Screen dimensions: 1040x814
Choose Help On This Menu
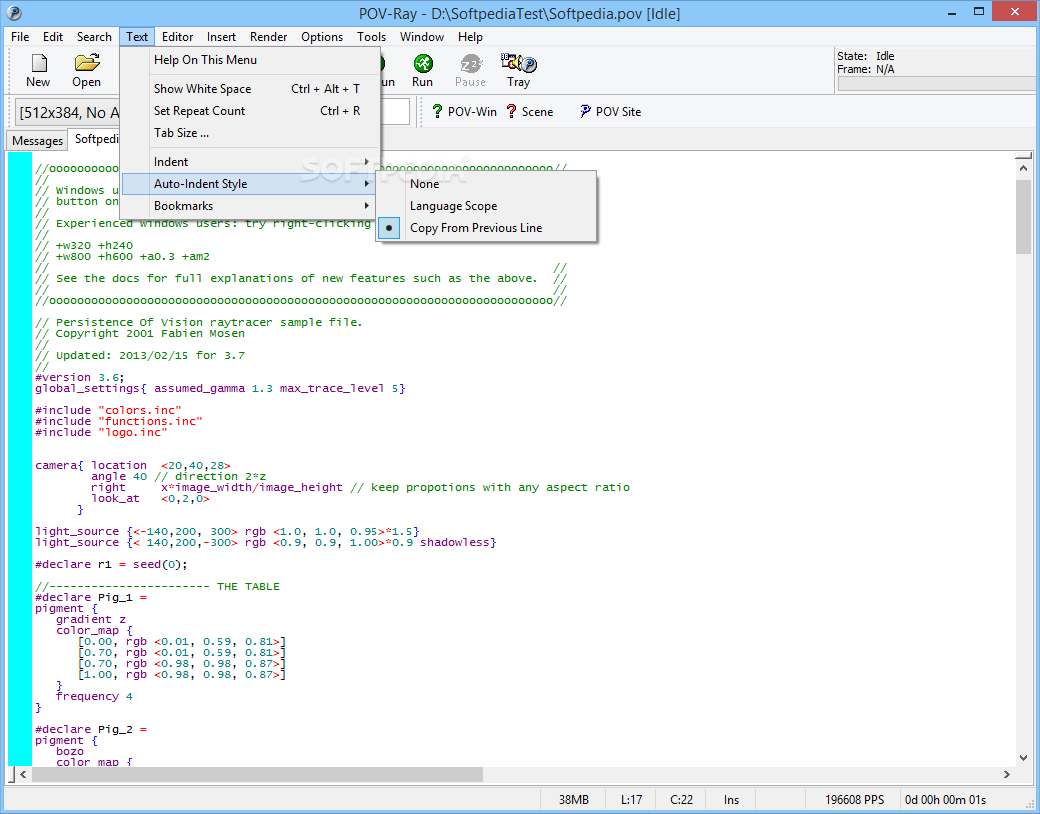coord(250,60)
